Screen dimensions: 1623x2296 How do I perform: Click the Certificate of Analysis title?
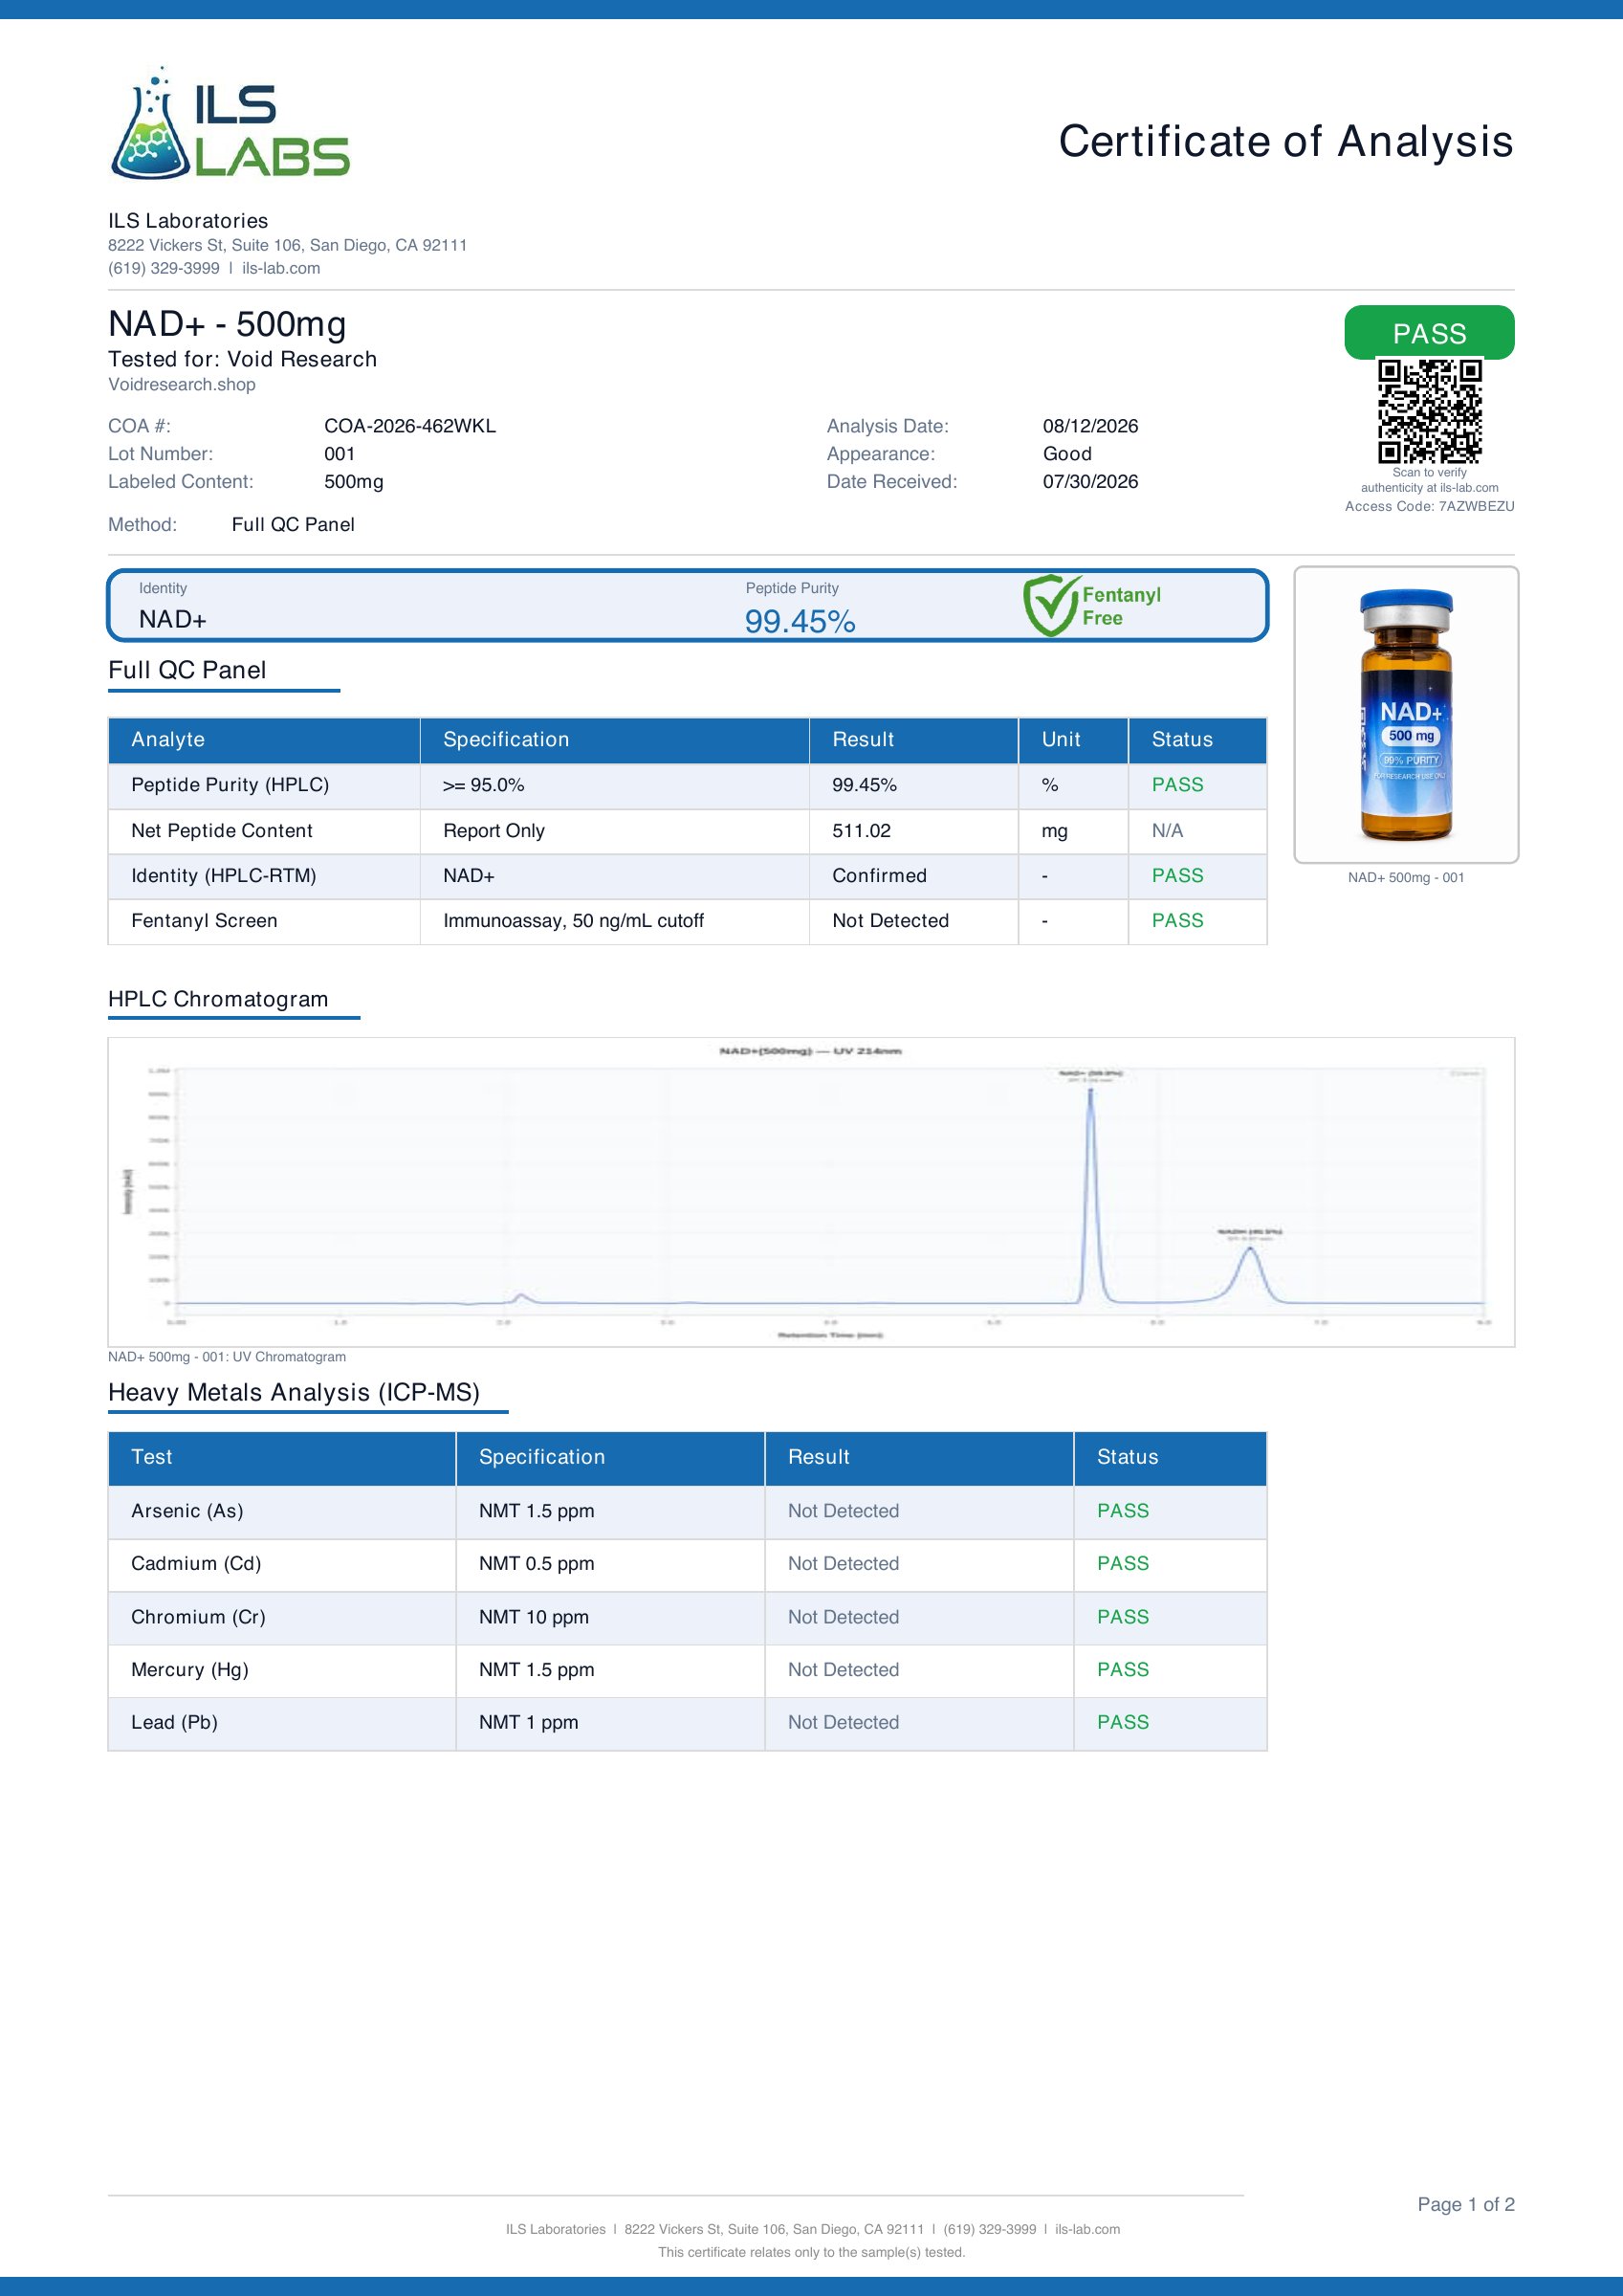(x=1286, y=141)
